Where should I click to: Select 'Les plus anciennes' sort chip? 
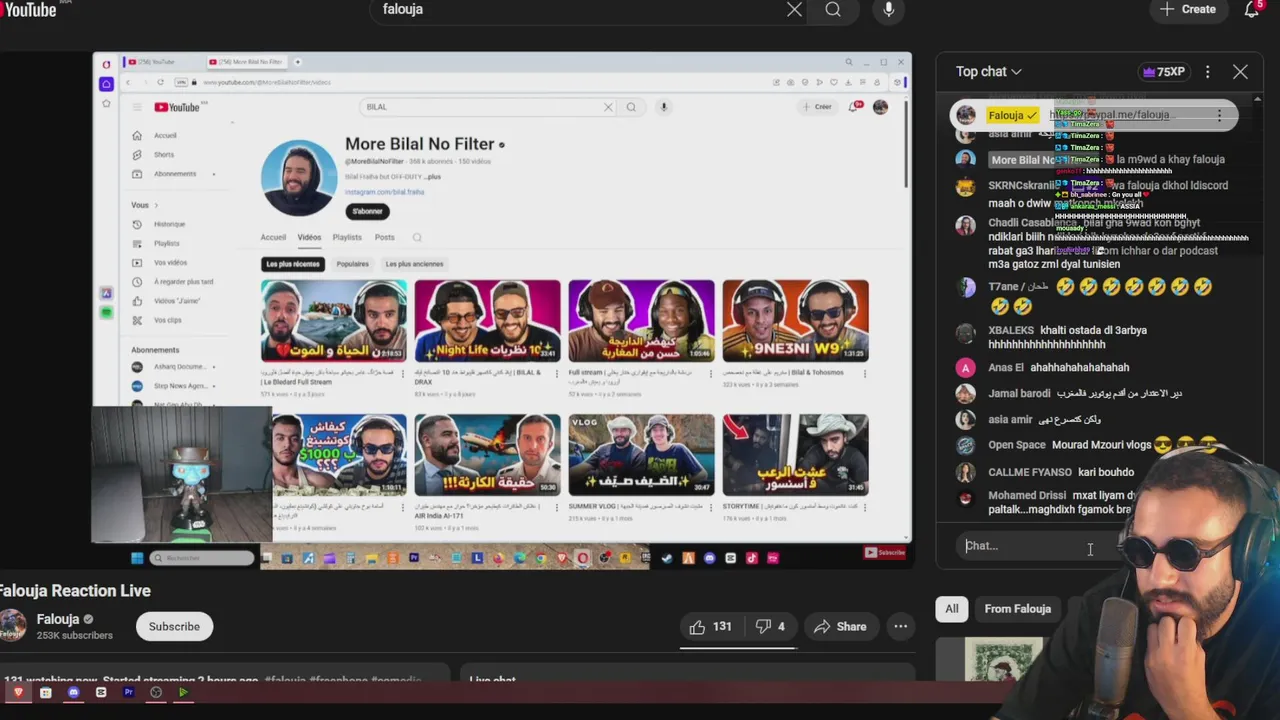[414, 264]
